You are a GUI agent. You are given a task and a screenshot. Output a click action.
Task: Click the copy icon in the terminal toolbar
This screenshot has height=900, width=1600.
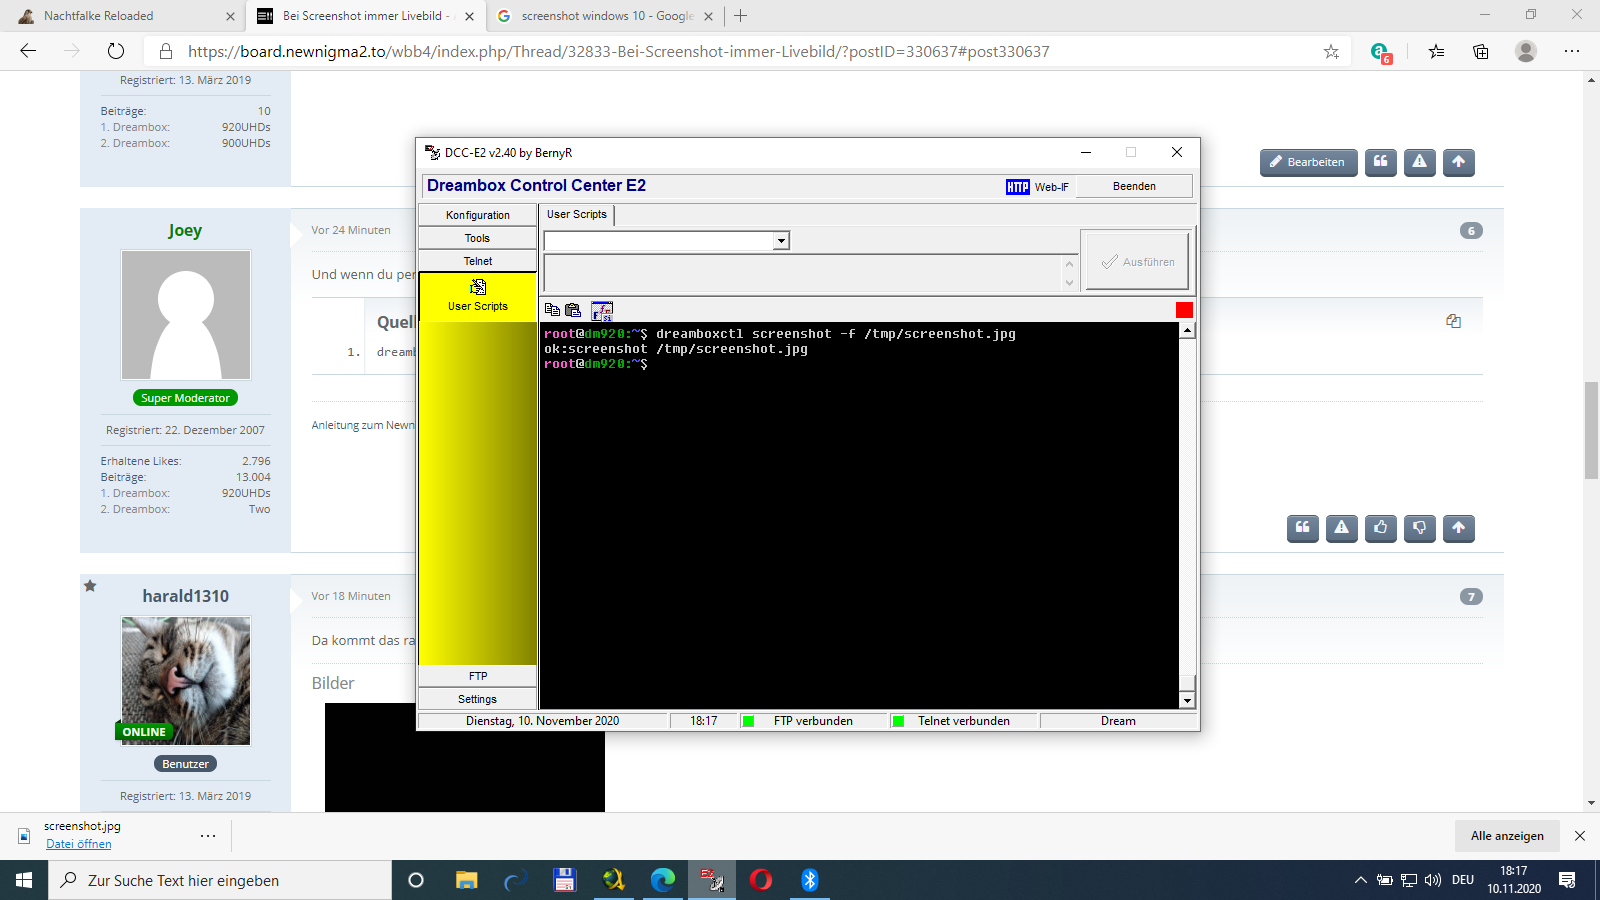pos(552,310)
